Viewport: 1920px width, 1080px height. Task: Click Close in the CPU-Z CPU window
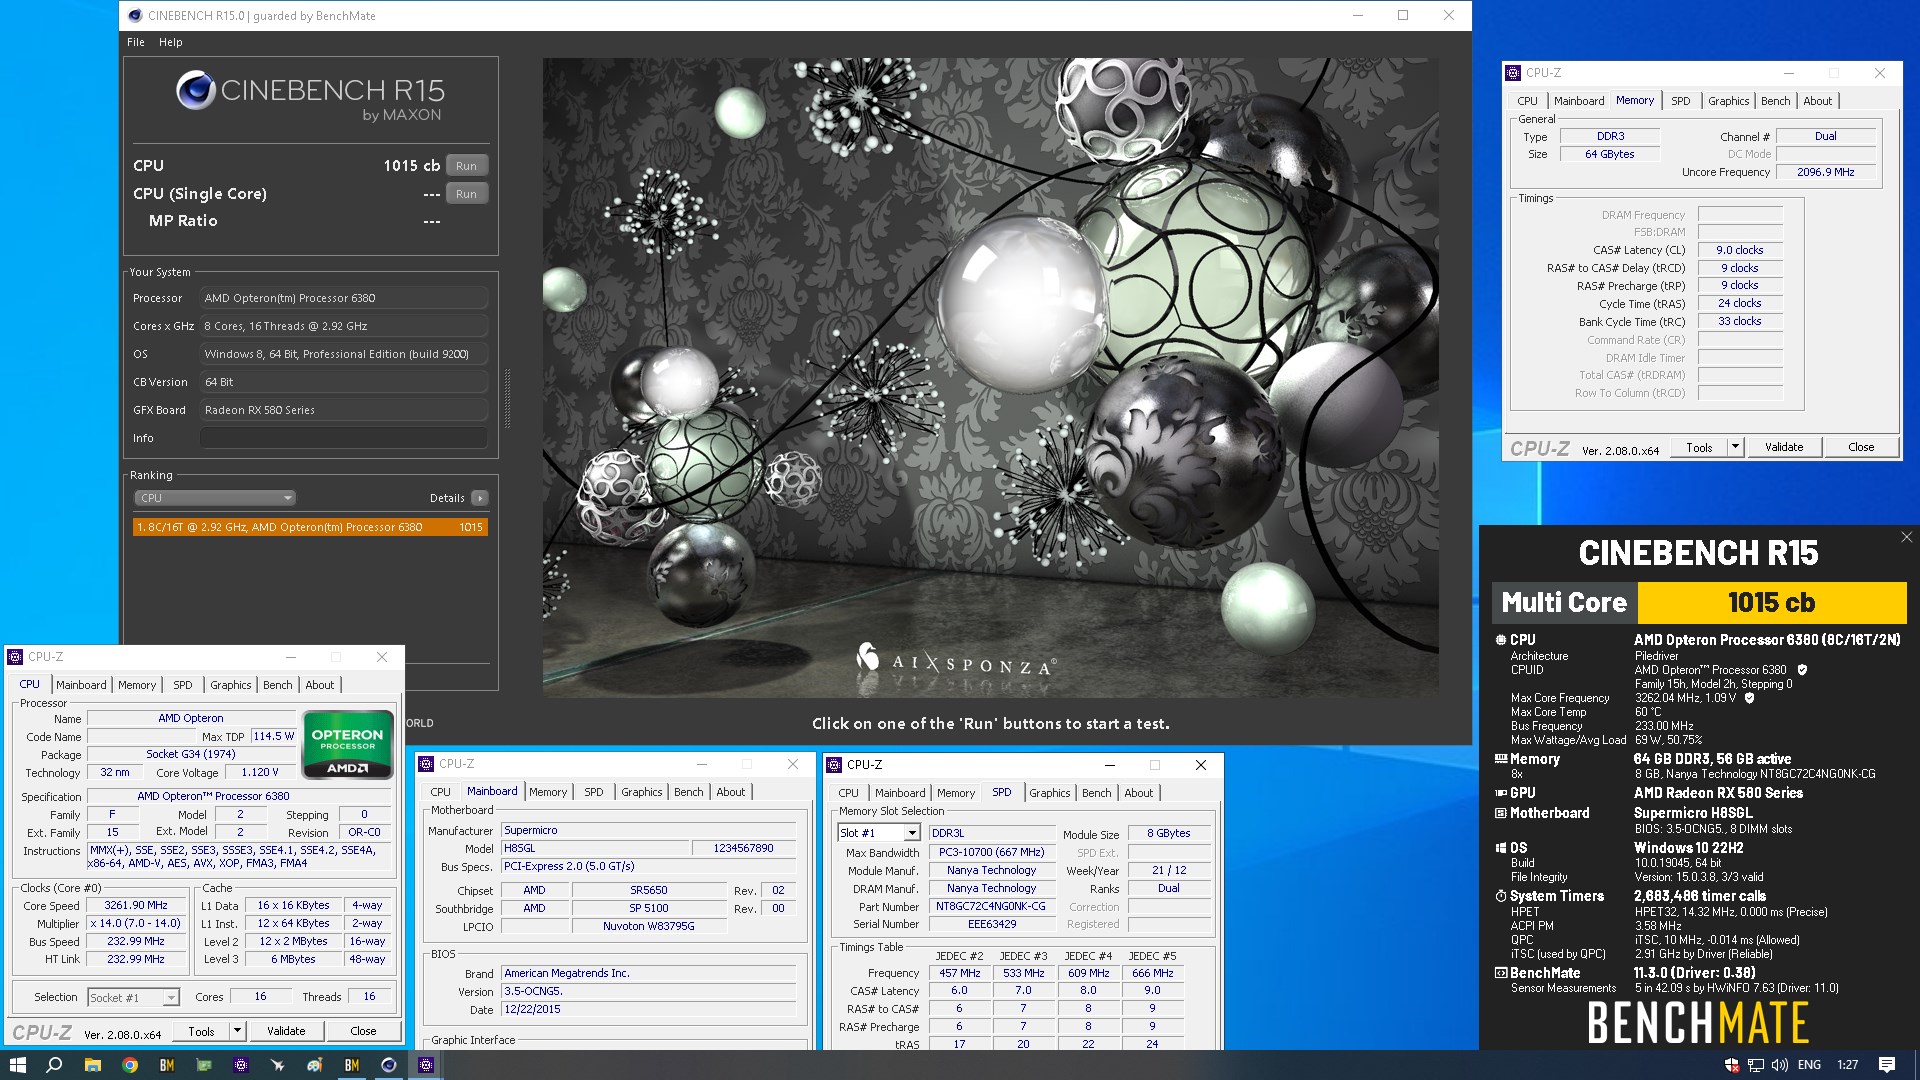(x=363, y=1031)
